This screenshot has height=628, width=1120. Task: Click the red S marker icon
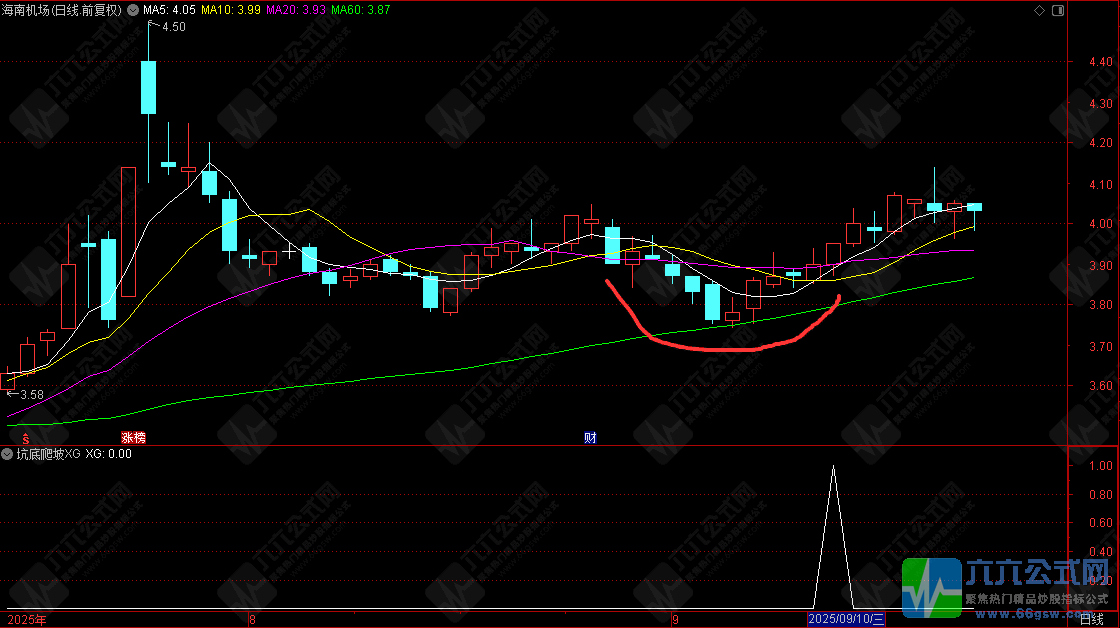[x=26, y=439]
